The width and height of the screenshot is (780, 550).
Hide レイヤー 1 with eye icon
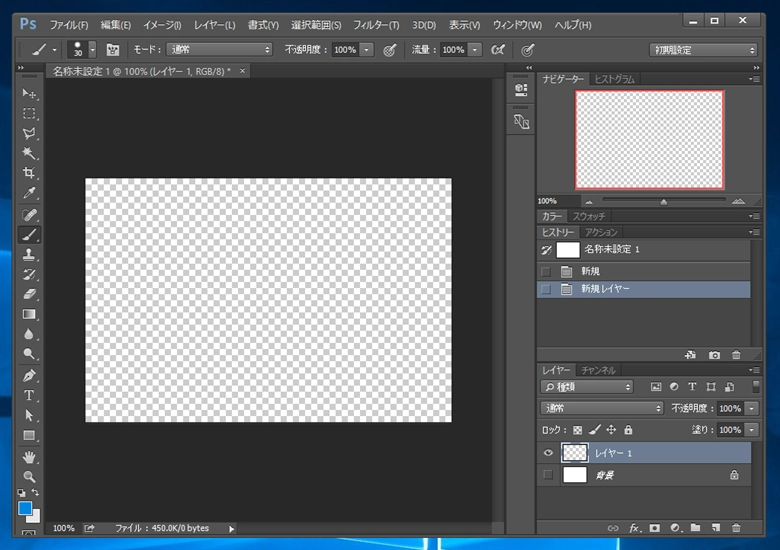[548, 453]
